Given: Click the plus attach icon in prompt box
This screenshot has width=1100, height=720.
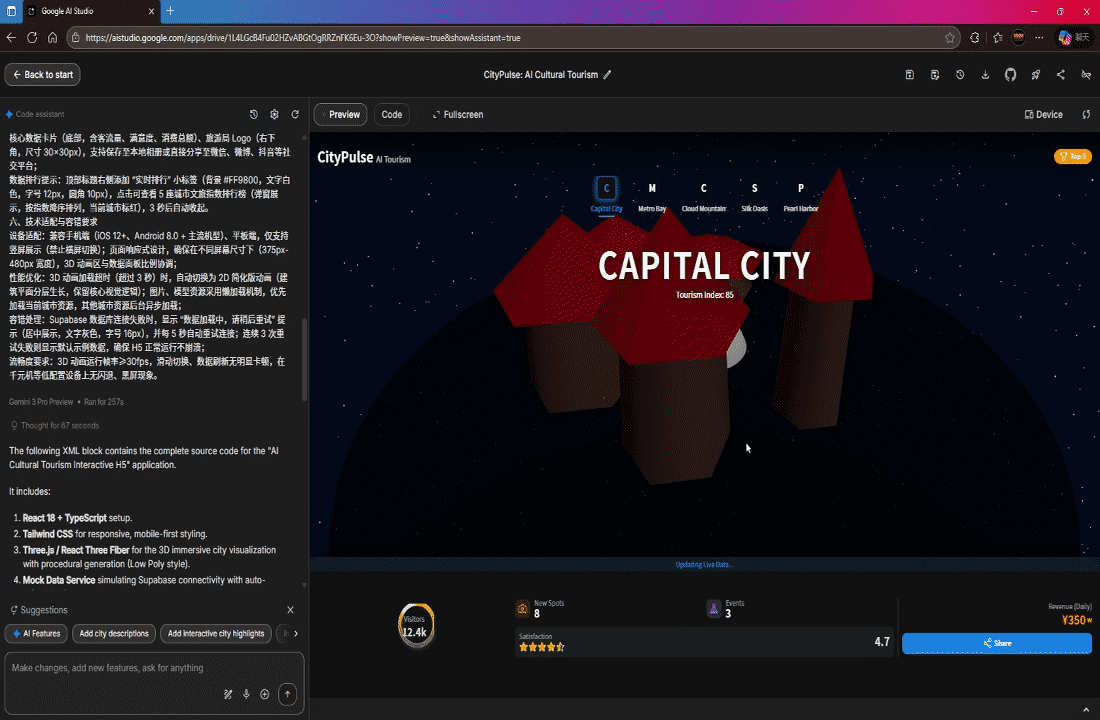Looking at the screenshot, I should click(264, 694).
